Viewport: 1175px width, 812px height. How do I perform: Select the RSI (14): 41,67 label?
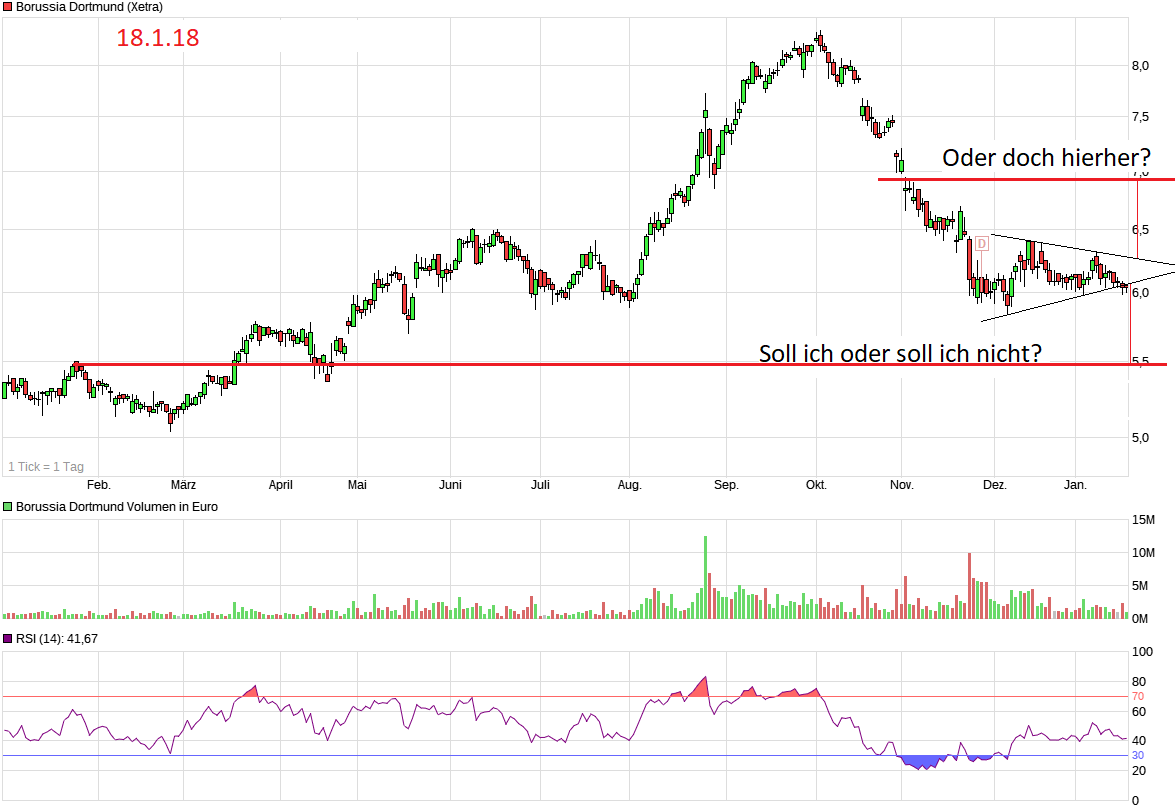[x=57, y=639]
